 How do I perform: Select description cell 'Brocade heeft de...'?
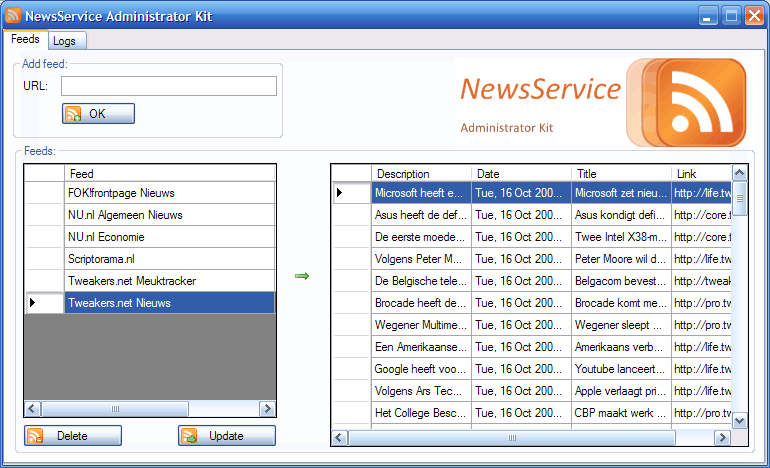coord(421,303)
